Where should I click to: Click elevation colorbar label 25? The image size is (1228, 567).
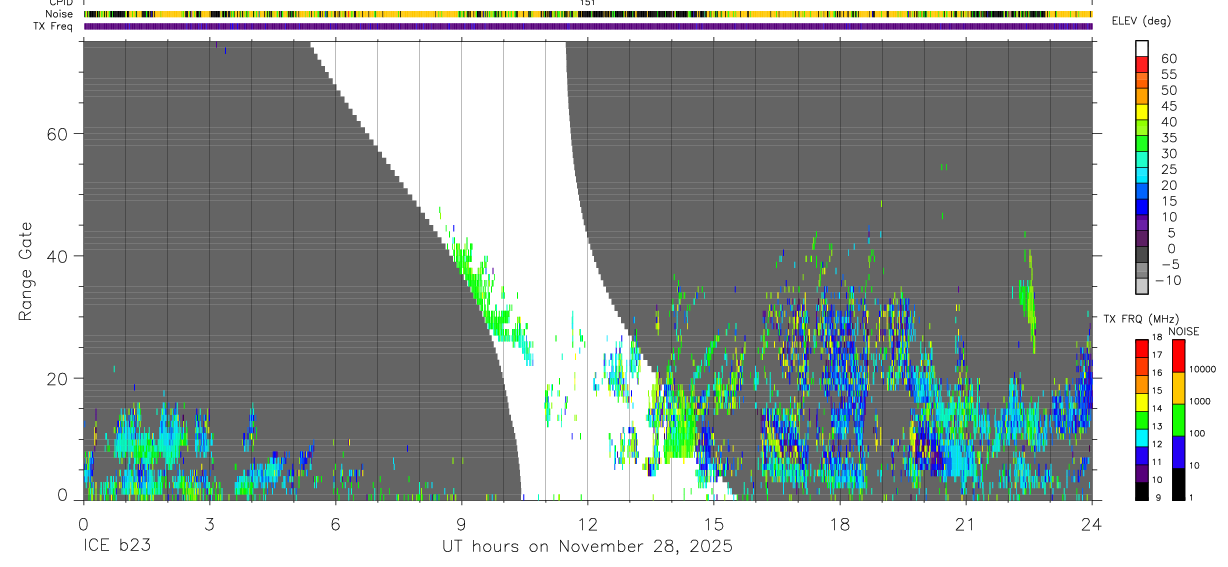tap(1168, 170)
